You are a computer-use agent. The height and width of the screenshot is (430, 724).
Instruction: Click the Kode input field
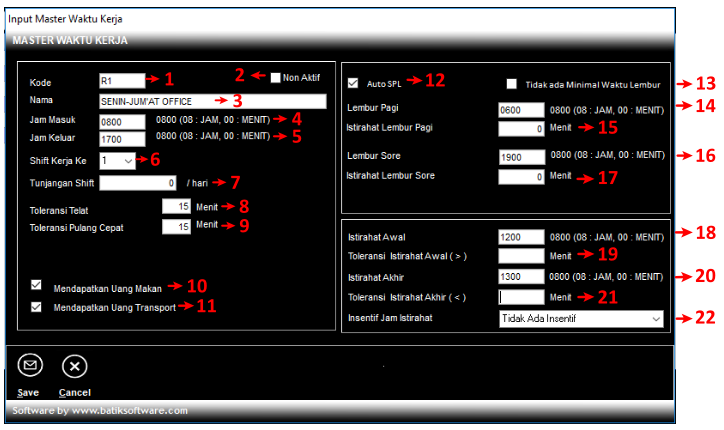coord(122,81)
